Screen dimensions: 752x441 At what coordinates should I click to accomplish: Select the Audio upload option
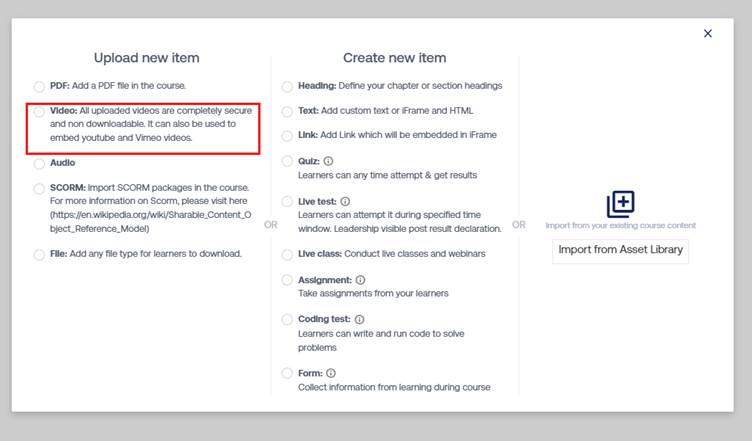(39, 163)
